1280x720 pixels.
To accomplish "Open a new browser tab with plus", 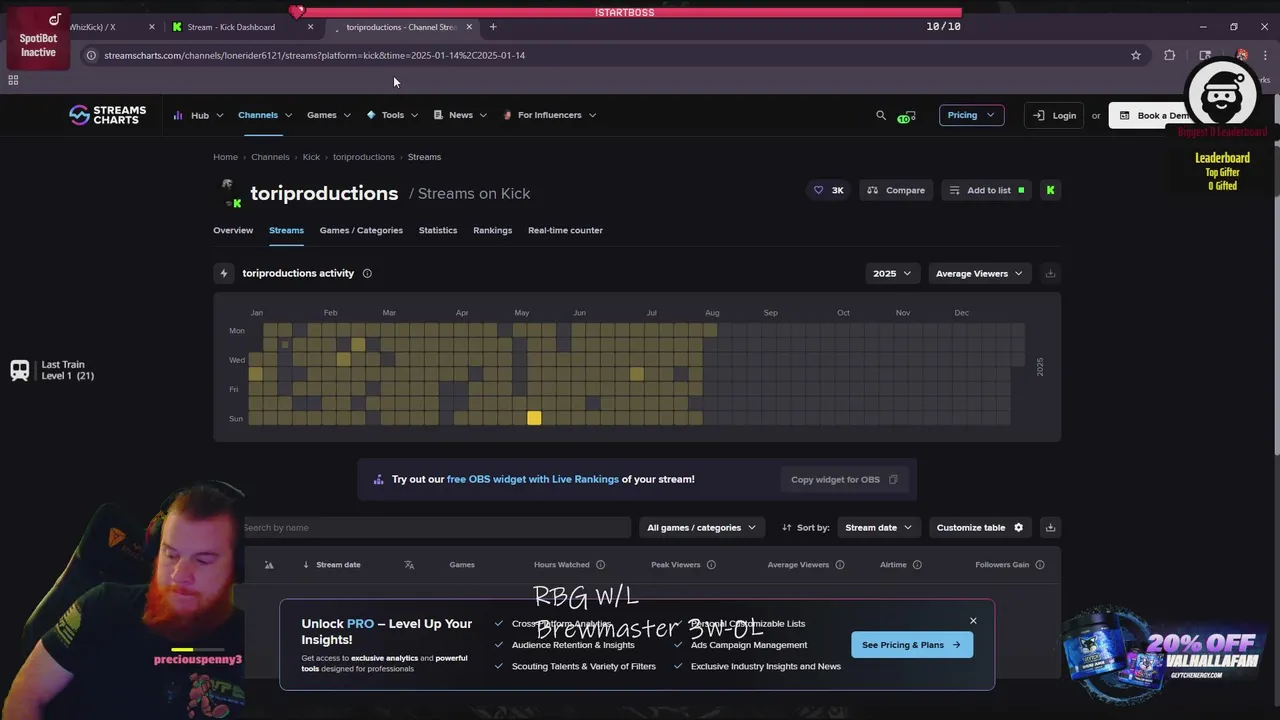I will [x=493, y=27].
